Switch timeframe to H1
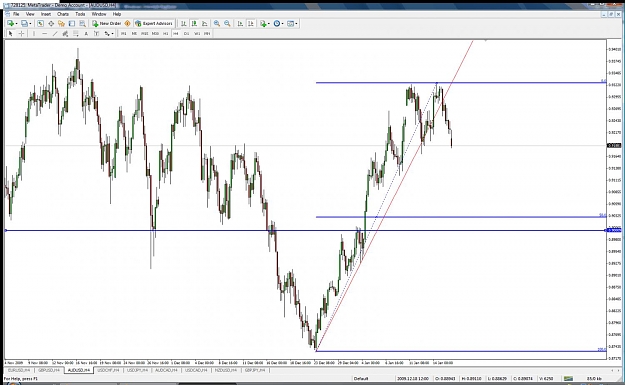 point(165,34)
